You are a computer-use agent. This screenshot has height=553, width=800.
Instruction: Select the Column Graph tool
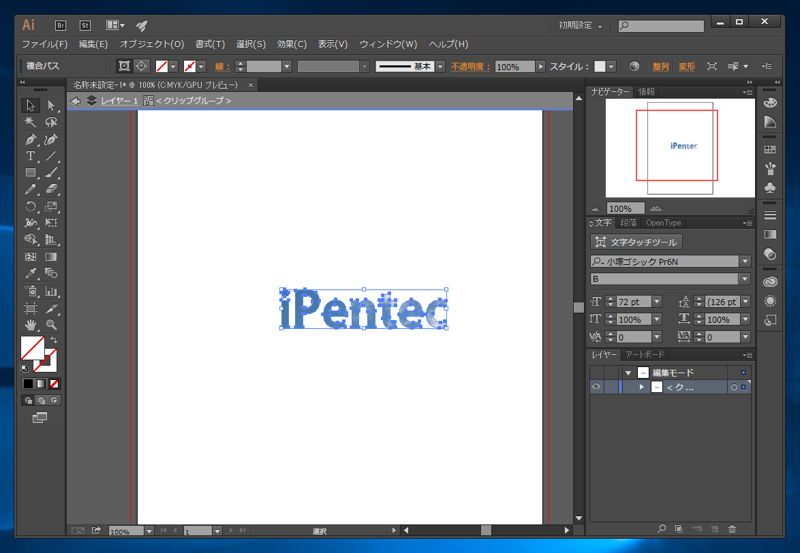pyautogui.click(x=51, y=291)
